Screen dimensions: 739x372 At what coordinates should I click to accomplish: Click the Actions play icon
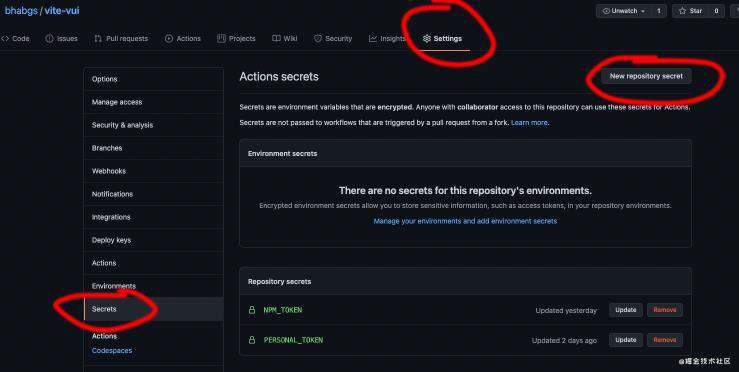(x=169, y=39)
